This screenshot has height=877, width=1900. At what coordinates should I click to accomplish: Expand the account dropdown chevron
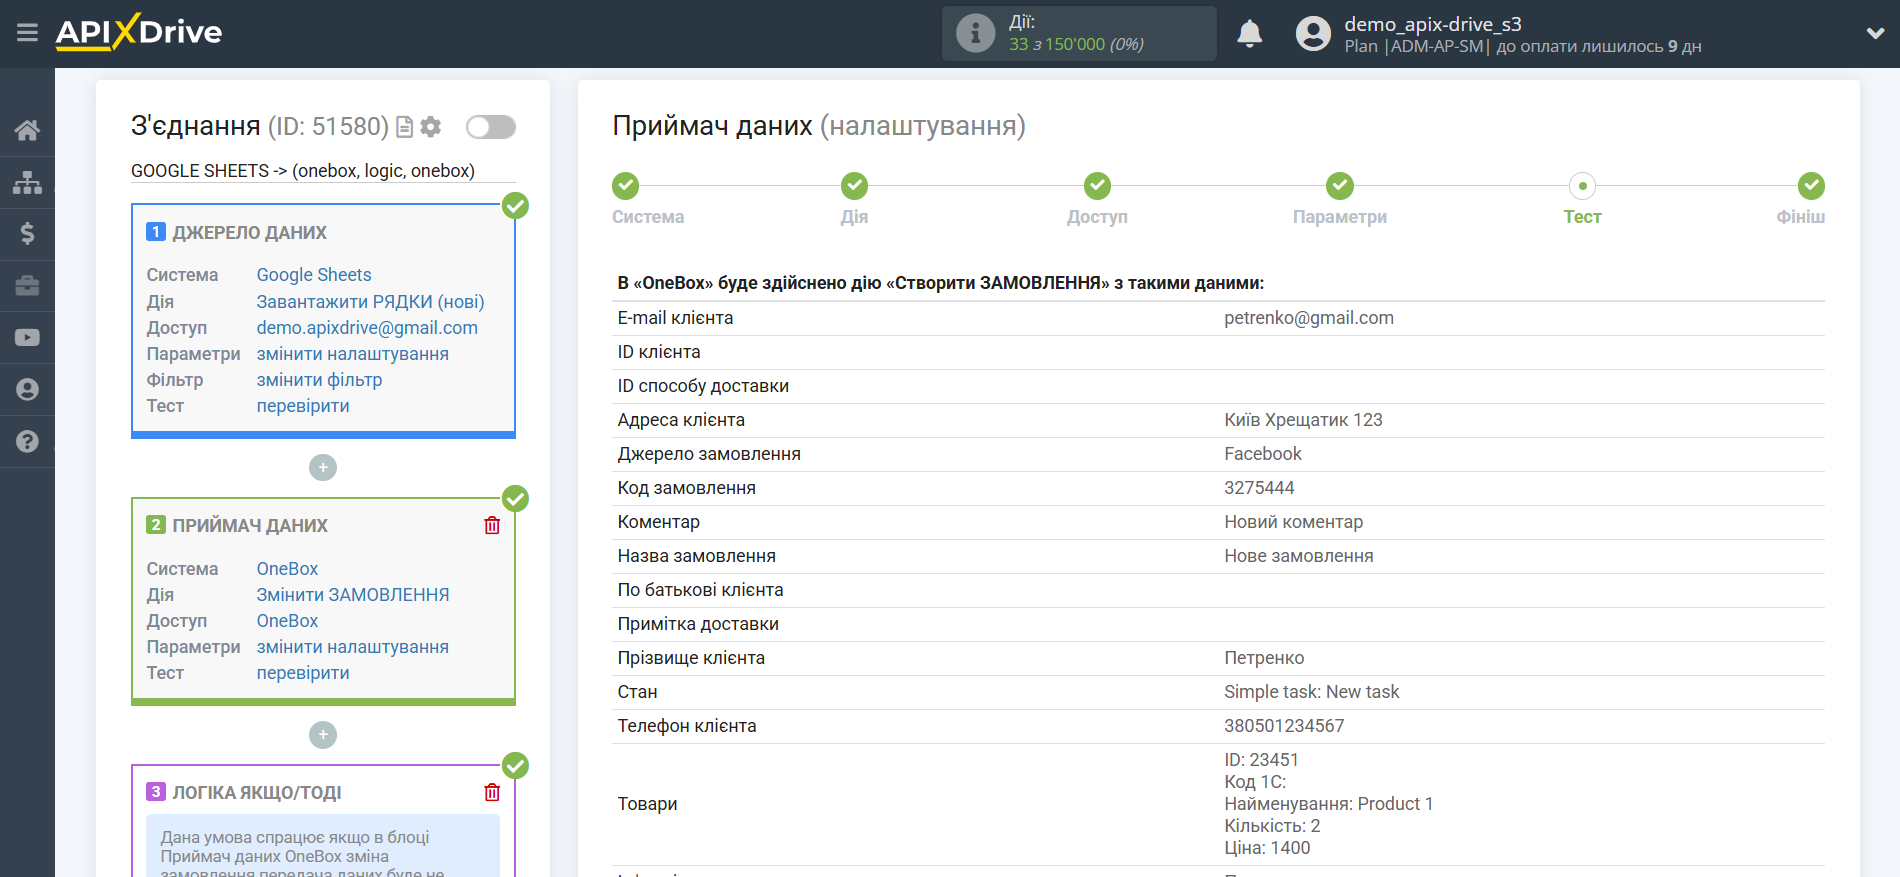point(1875,34)
